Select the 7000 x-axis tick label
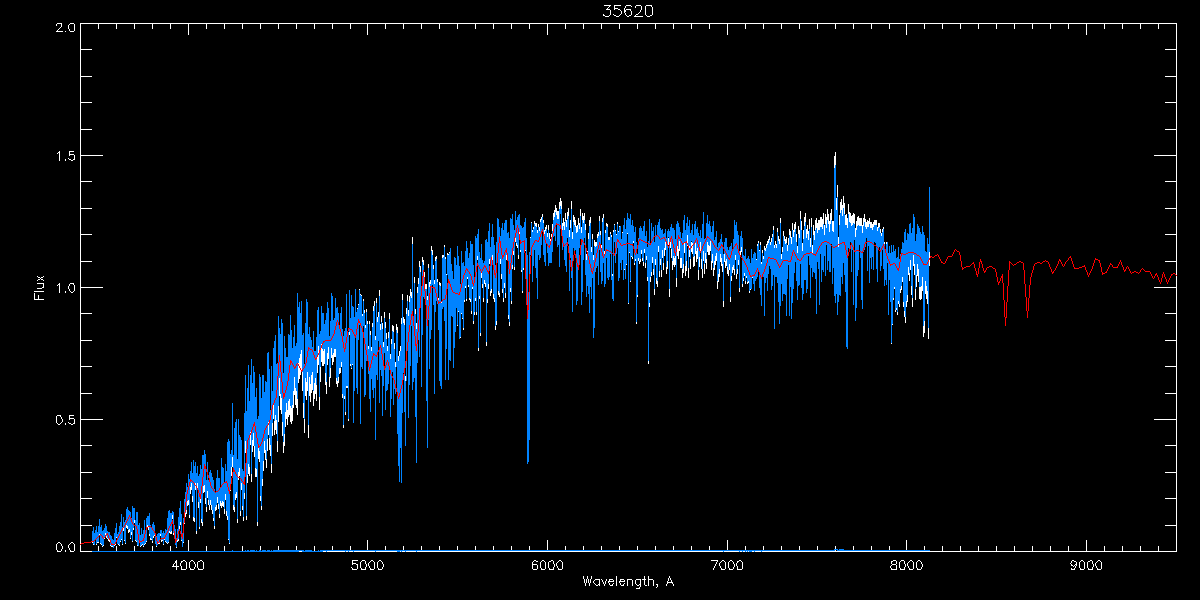 point(727,565)
